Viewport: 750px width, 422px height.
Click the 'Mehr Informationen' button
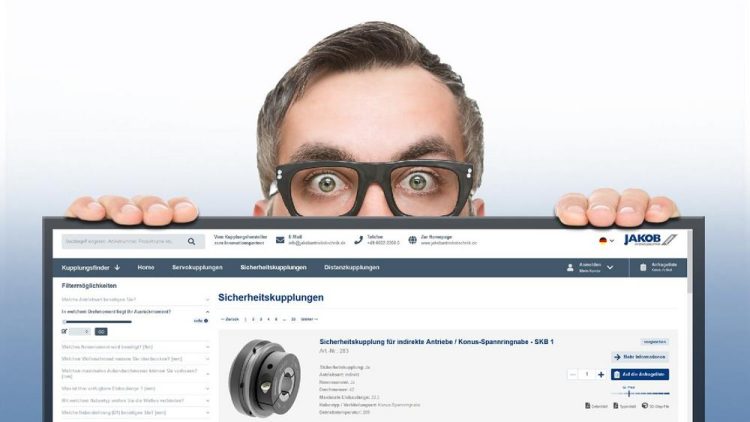pos(640,356)
